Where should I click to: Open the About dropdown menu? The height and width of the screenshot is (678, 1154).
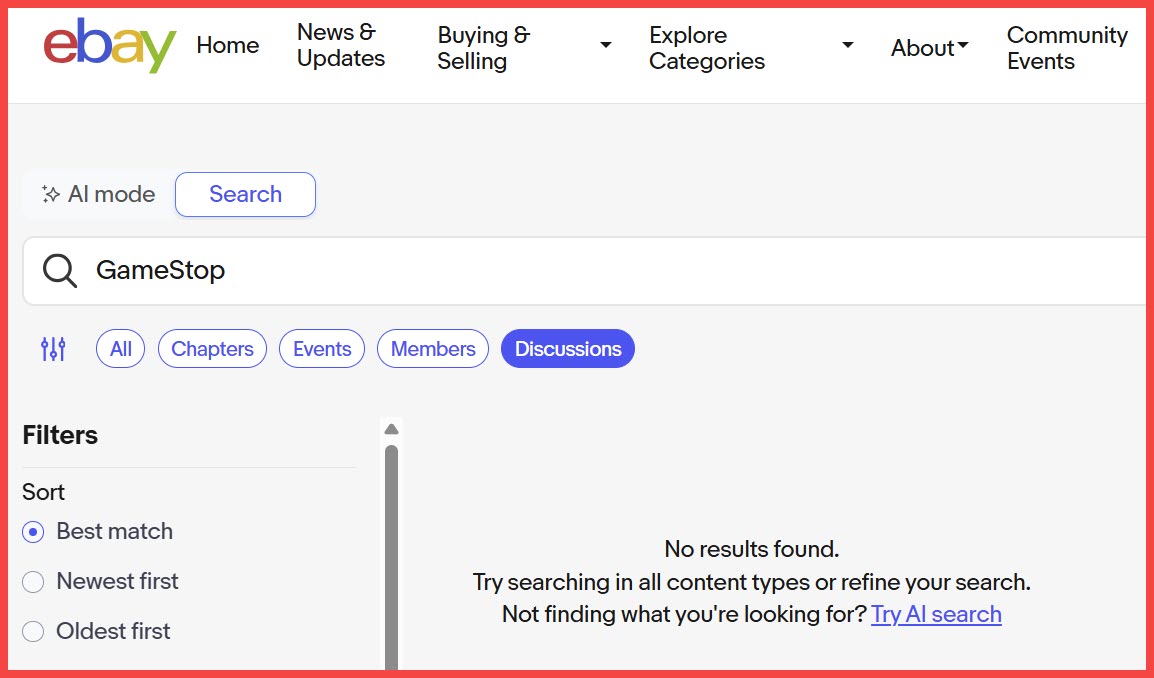930,48
